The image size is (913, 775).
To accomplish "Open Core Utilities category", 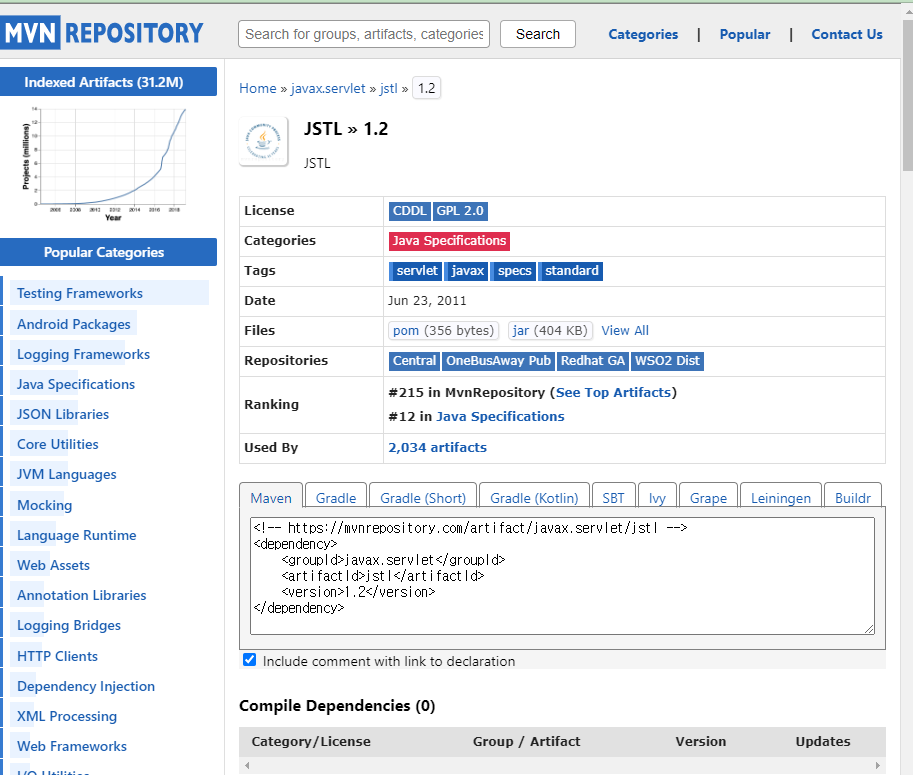I will pos(58,444).
